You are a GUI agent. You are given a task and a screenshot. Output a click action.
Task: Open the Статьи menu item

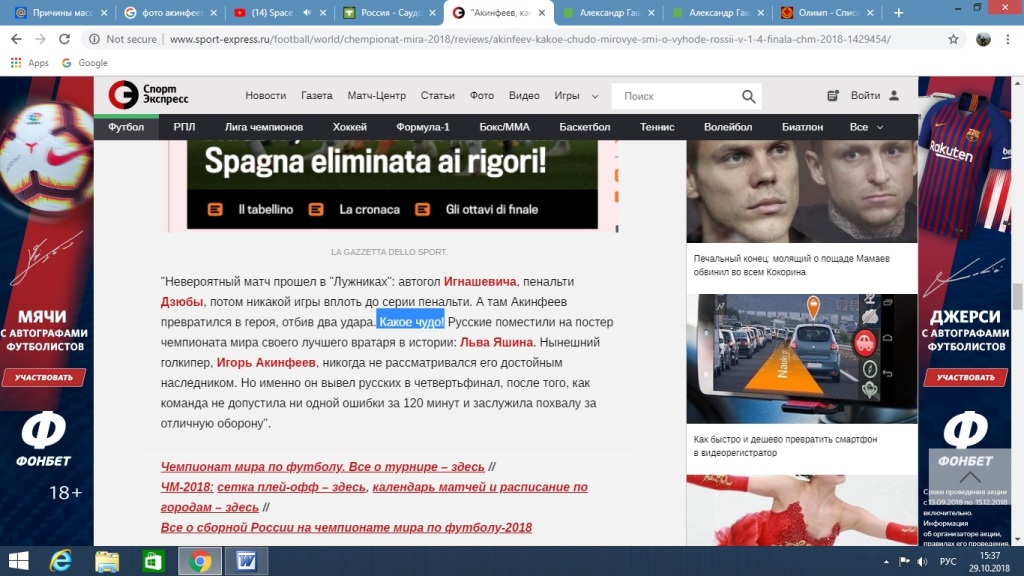pyautogui.click(x=438, y=95)
